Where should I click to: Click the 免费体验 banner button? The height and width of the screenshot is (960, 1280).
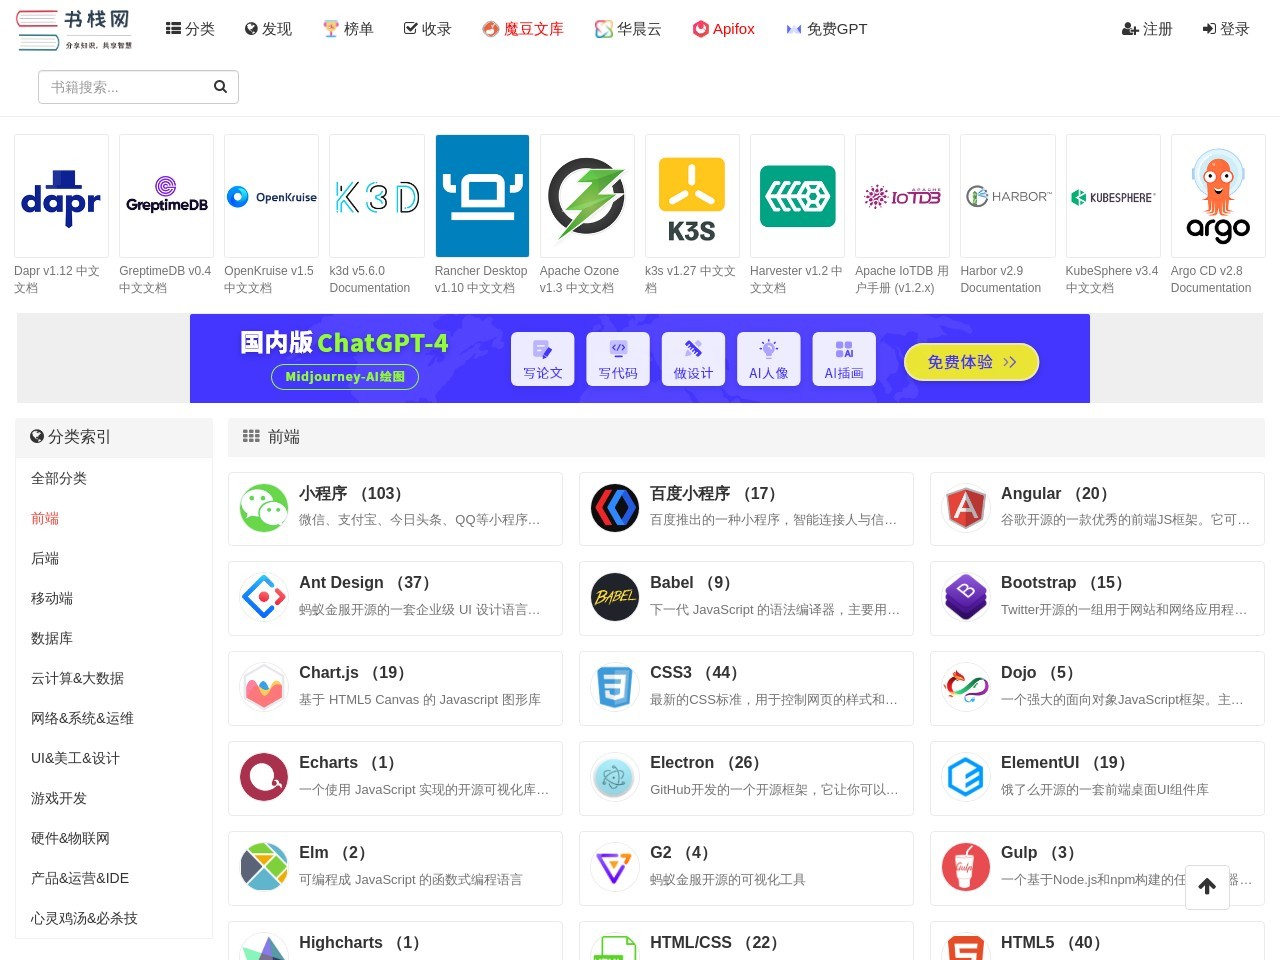(x=971, y=362)
